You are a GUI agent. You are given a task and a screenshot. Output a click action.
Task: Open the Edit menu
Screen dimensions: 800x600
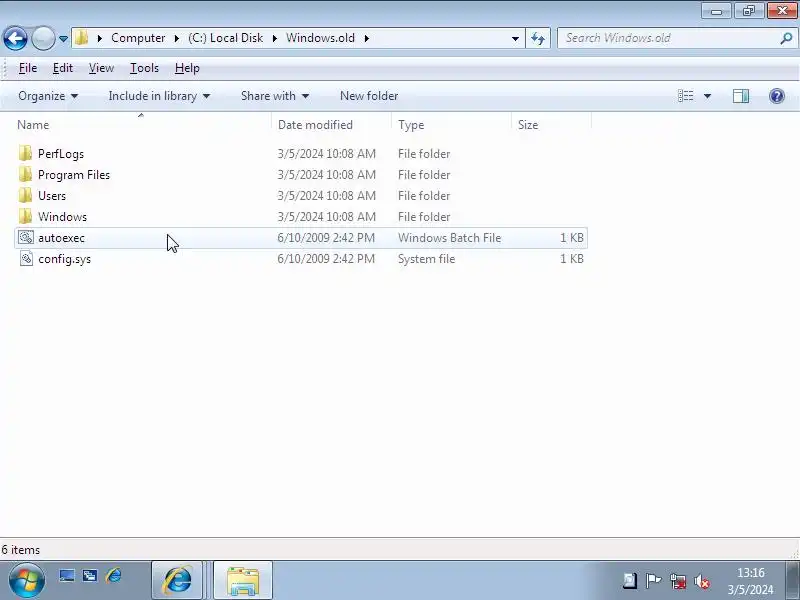point(63,68)
